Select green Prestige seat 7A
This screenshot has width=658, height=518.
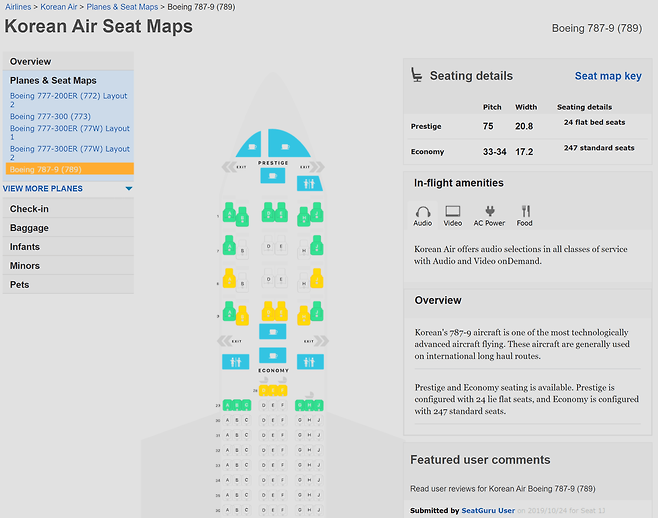[x=229, y=245]
